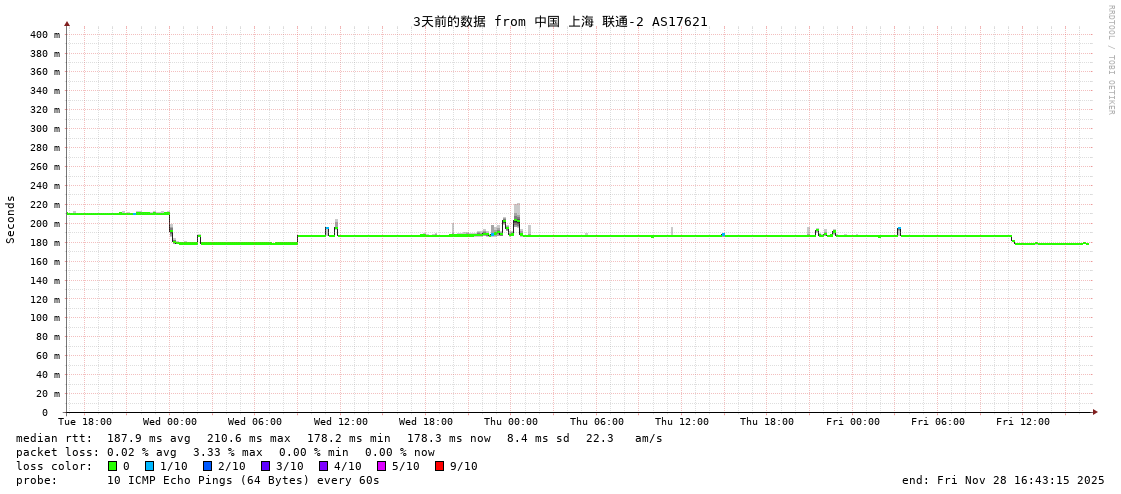The width and height of the screenshot is (1121, 494).
Task: Click the light blue 1/10 loss swatch
Action: [149, 466]
